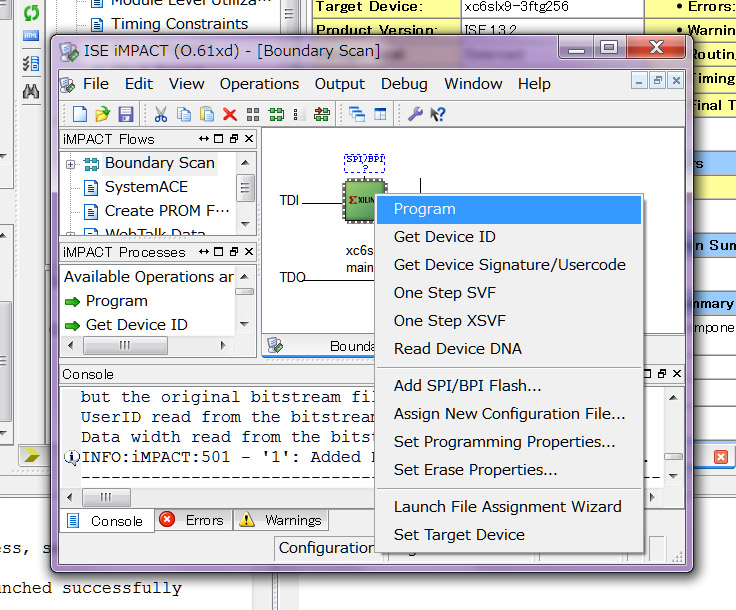The height and width of the screenshot is (610, 736).
Task: Expand the Boundary Scan tree node
Action: (x=70, y=164)
